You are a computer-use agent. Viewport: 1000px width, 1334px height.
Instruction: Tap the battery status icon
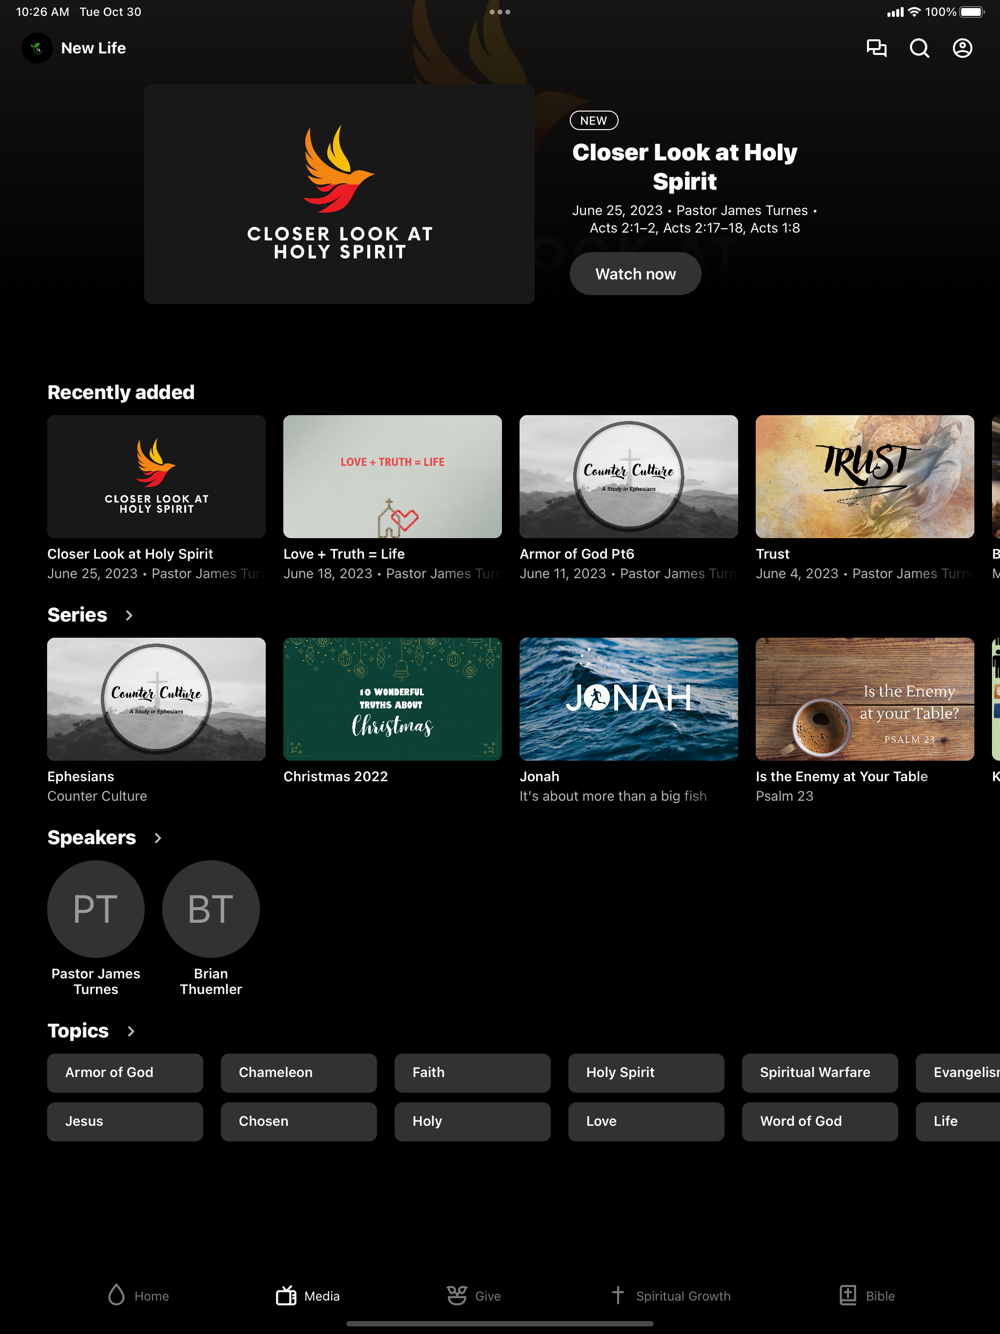point(972,12)
